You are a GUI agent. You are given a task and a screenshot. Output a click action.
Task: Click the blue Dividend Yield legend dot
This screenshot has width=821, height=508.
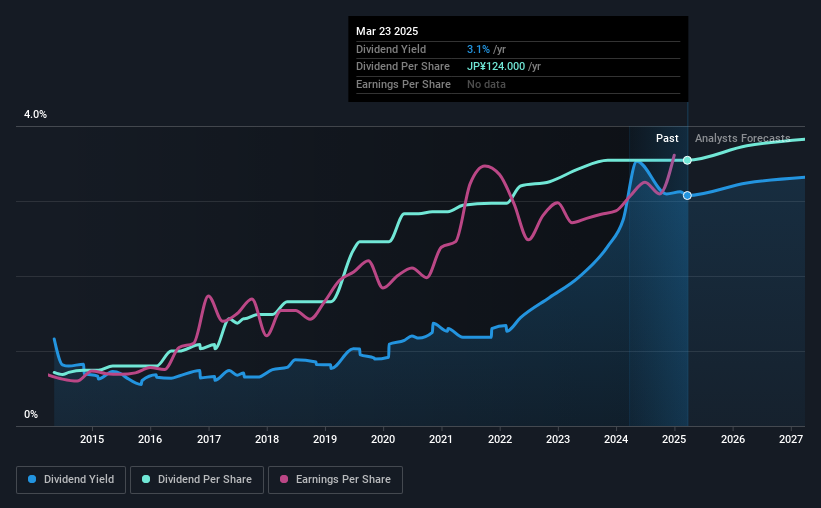pyautogui.click(x=32, y=479)
